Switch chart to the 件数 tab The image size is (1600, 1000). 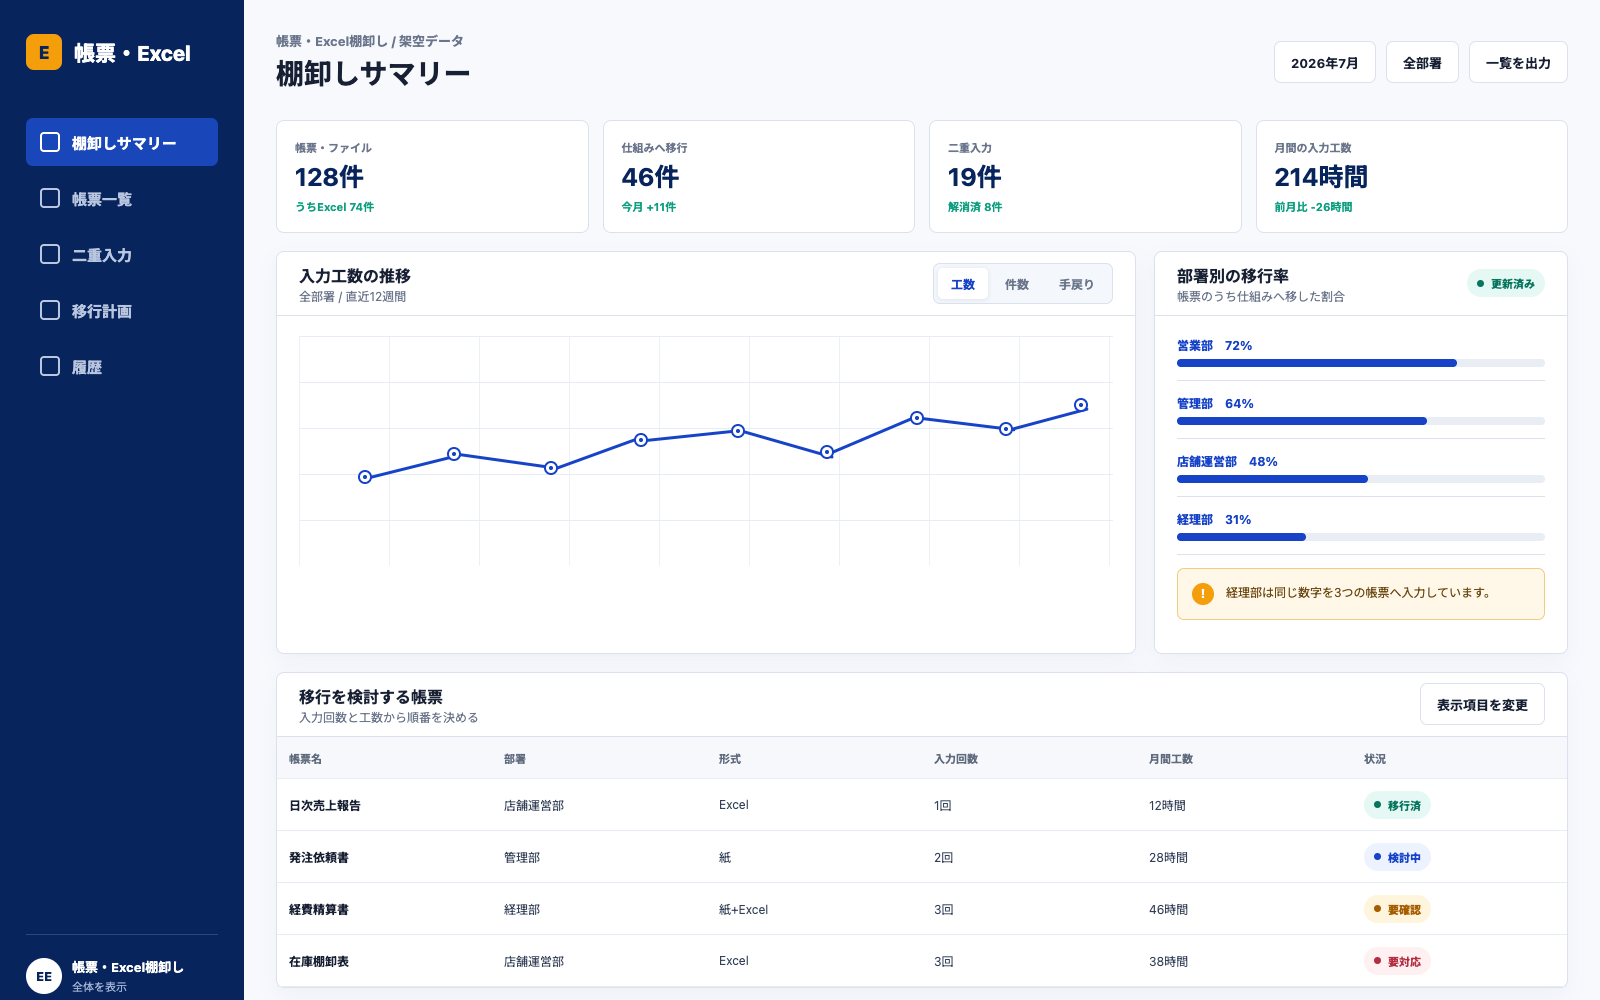point(1017,284)
